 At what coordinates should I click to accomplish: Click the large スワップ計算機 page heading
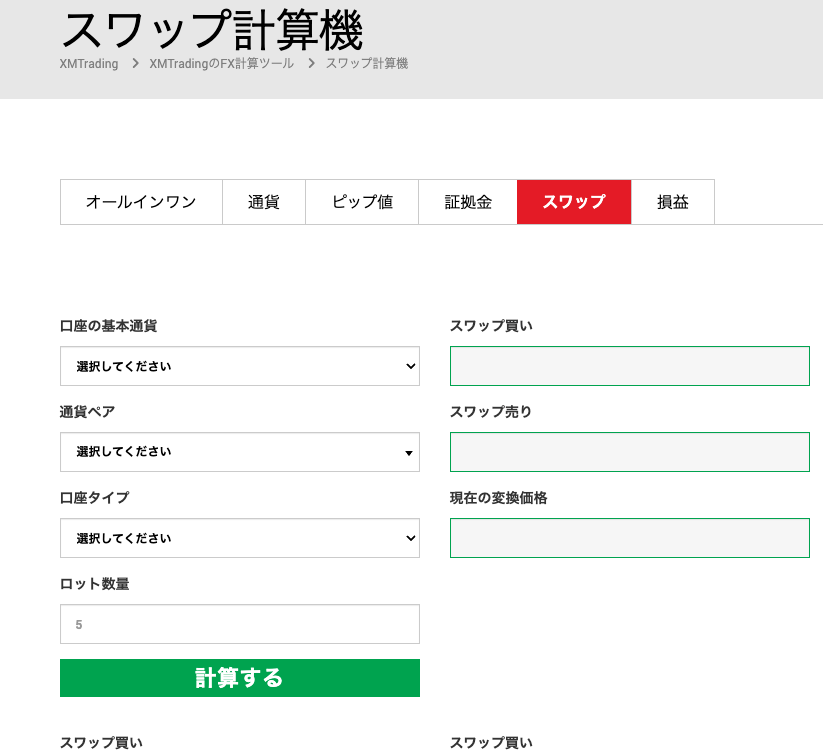click(212, 30)
